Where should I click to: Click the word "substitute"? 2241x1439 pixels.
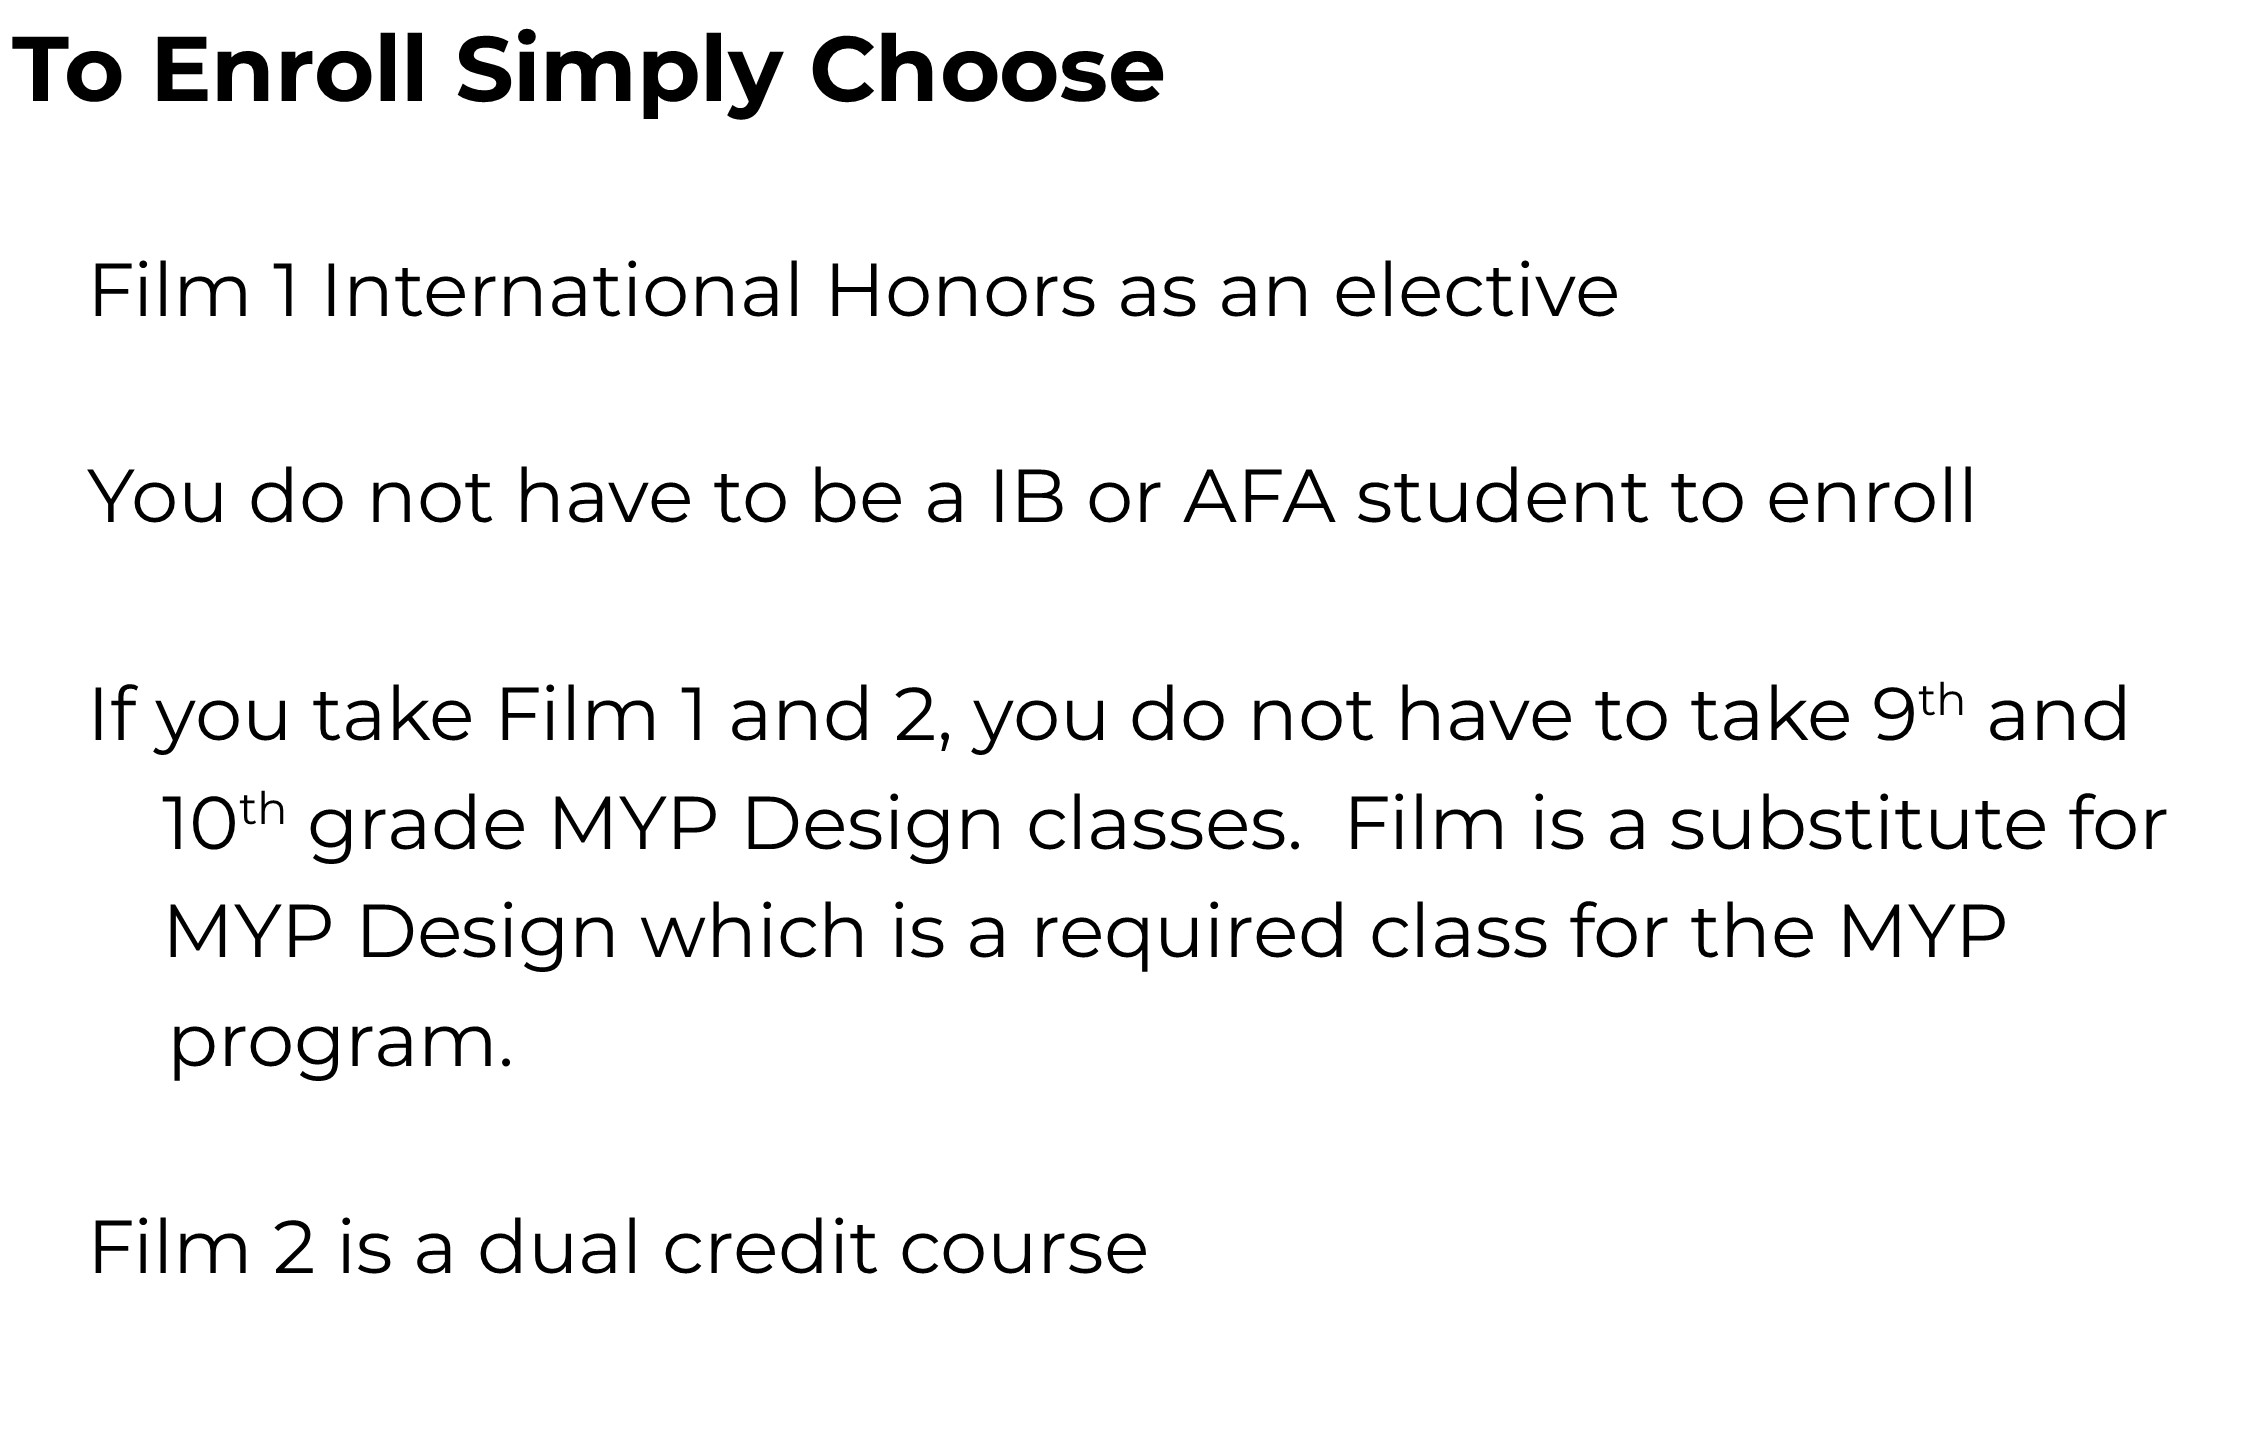[1857, 825]
